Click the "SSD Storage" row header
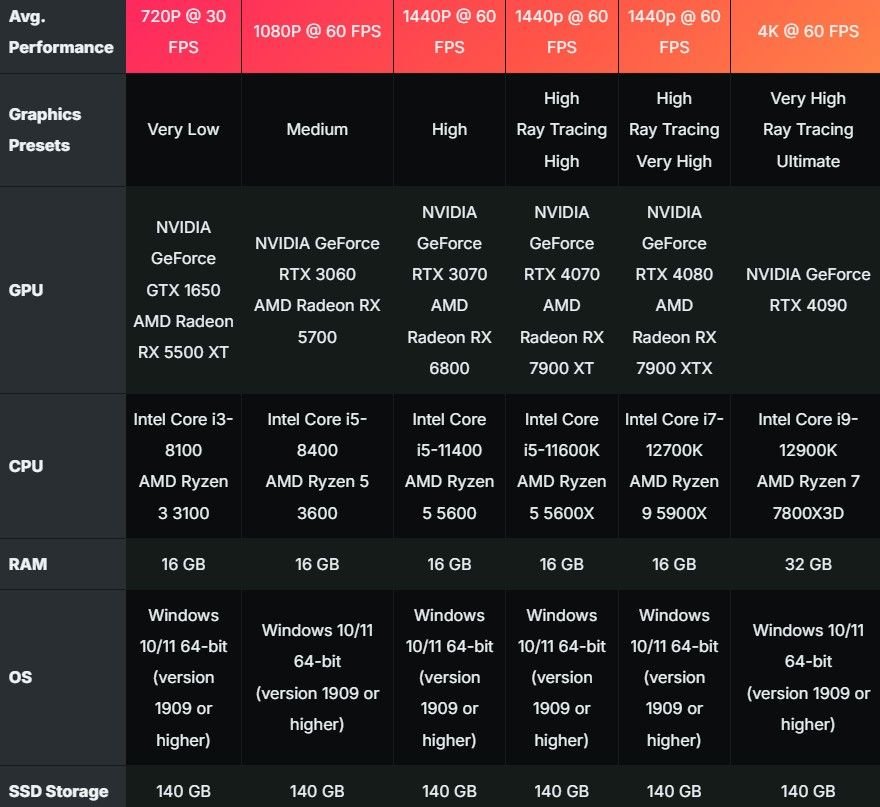Viewport: 880px width, 807px height. [62, 787]
